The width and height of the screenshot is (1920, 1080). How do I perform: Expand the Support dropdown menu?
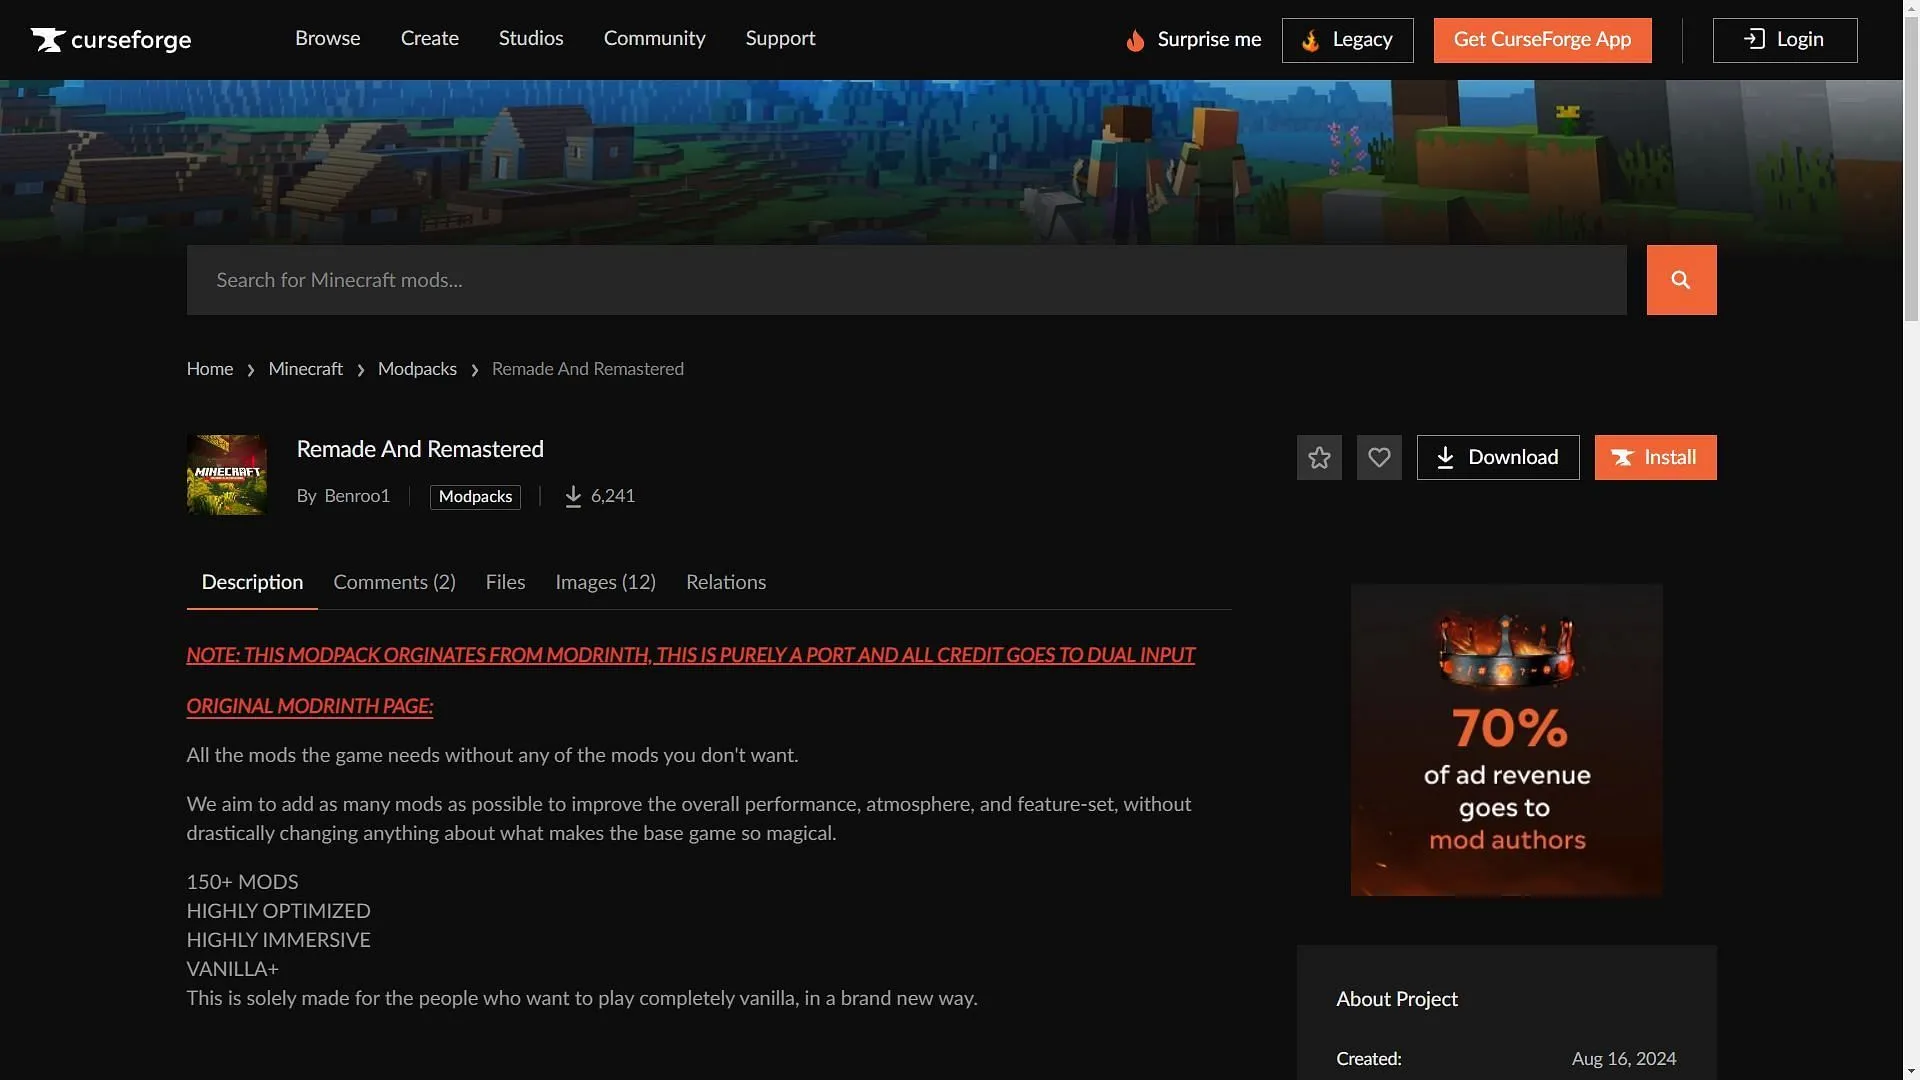point(781,40)
